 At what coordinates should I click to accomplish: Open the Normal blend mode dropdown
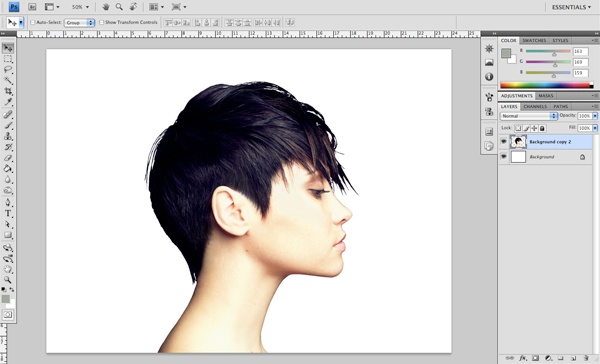pyautogui.click(x=528, y=116)
